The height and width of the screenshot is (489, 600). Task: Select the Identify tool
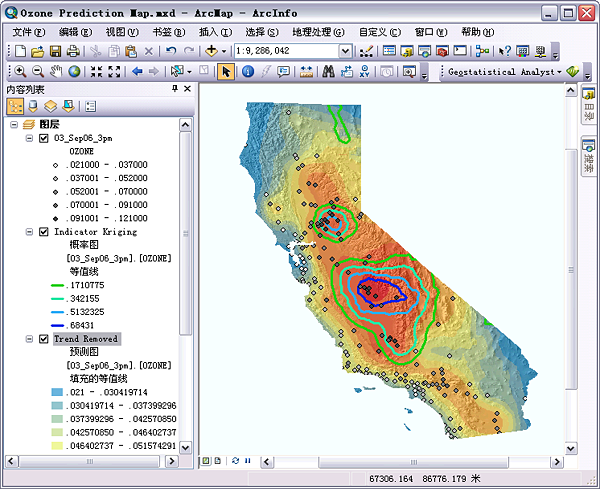point(248,72)
